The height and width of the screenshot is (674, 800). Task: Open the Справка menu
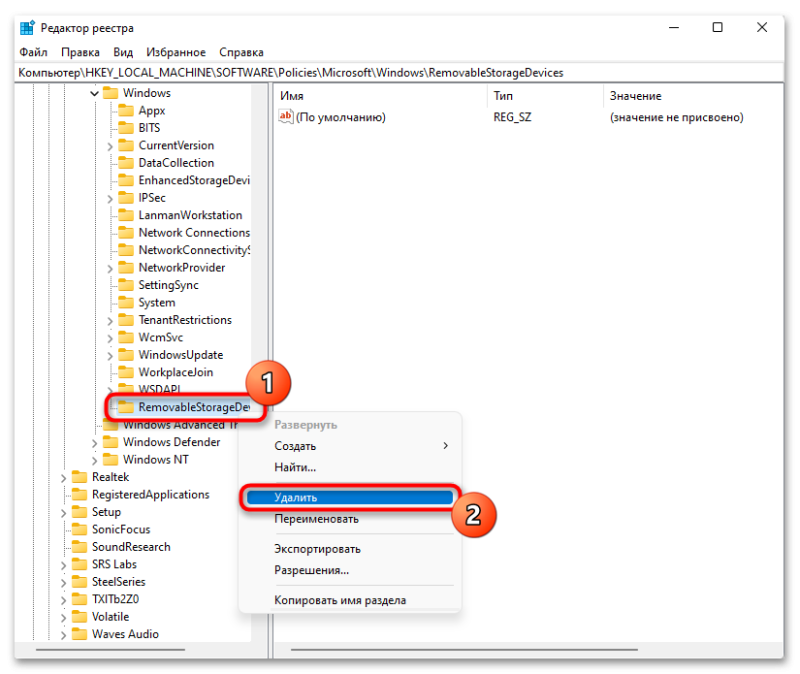241,52
